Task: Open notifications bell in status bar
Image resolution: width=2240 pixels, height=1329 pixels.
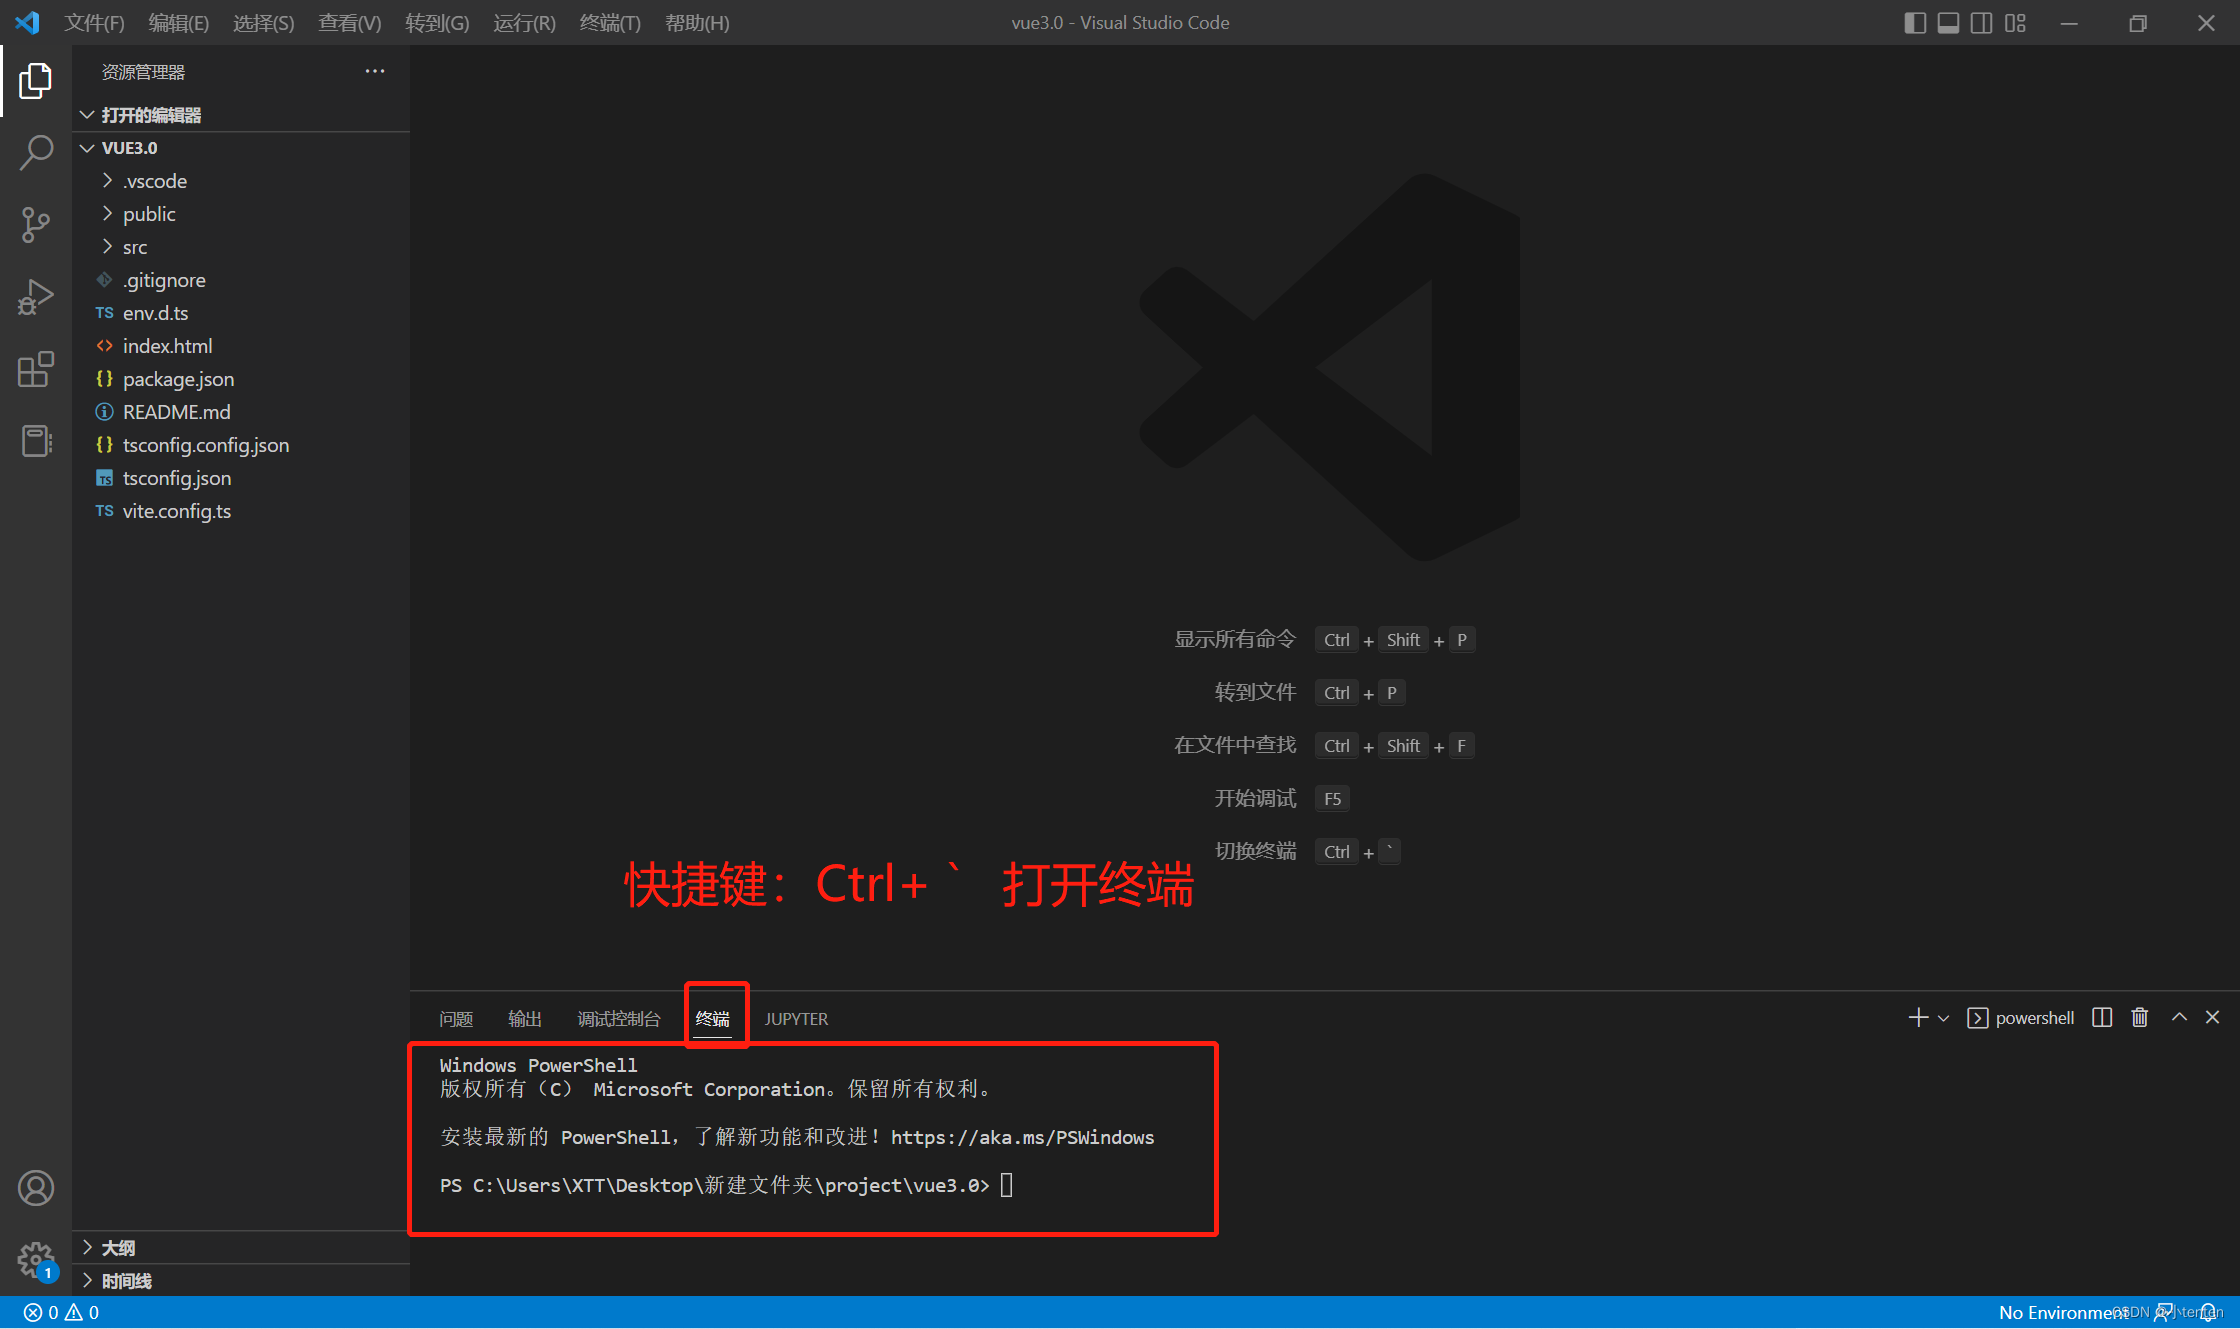Action: 2208,1313
